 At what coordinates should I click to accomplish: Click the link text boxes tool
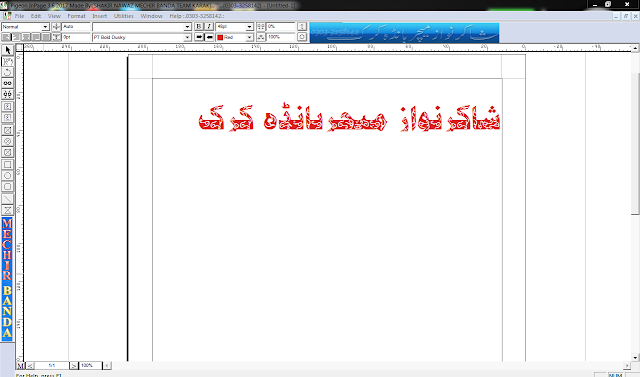click(7, 83)
